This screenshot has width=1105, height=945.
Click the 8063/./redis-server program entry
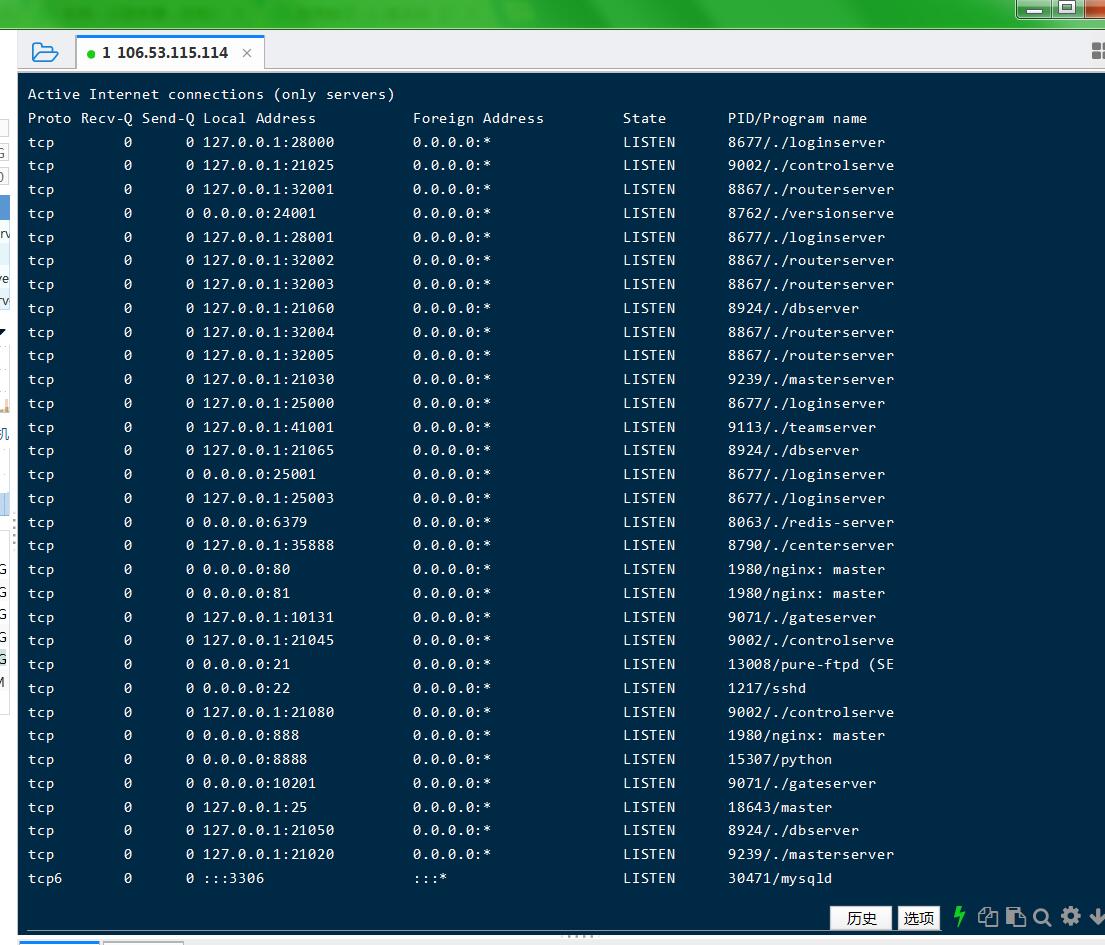point(810,522)
